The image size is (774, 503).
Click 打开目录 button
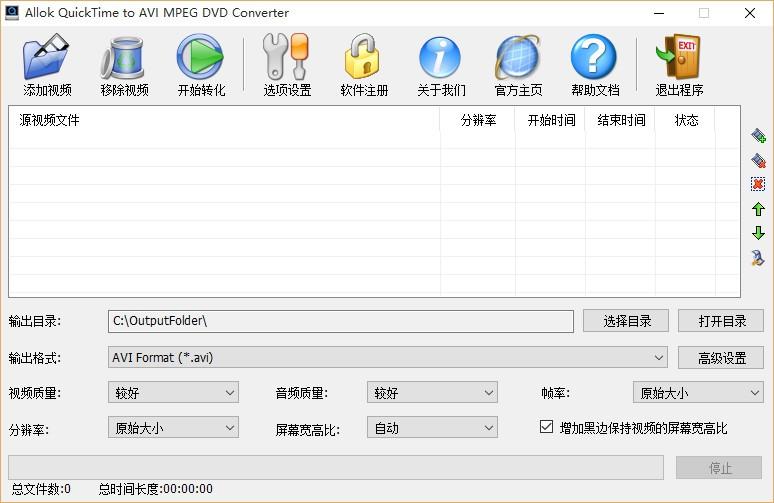pyautogui.click(x=721, y=321)
